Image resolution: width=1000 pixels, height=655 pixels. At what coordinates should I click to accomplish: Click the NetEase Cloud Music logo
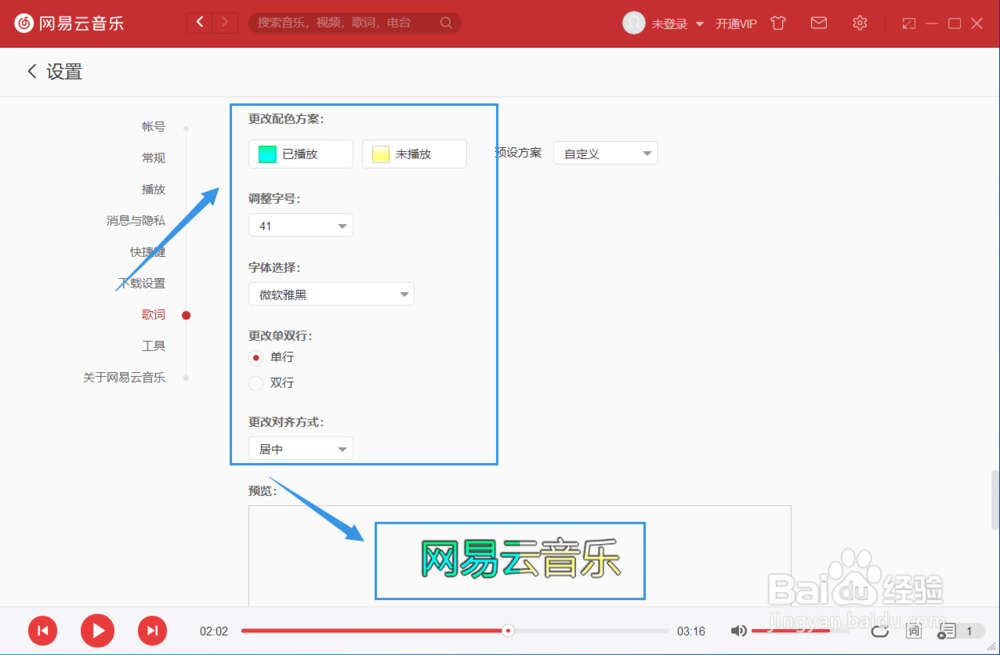tap(69, 24)
